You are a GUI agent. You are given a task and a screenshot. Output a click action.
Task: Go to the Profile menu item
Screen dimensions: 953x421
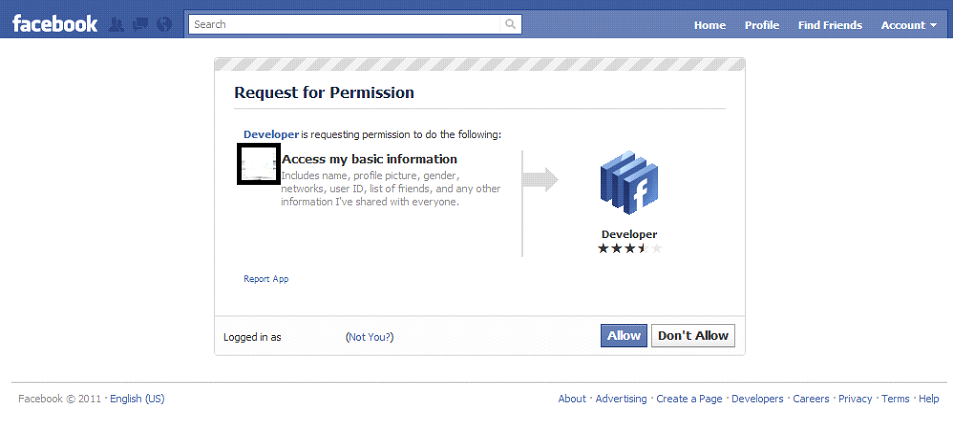[762, 26]
